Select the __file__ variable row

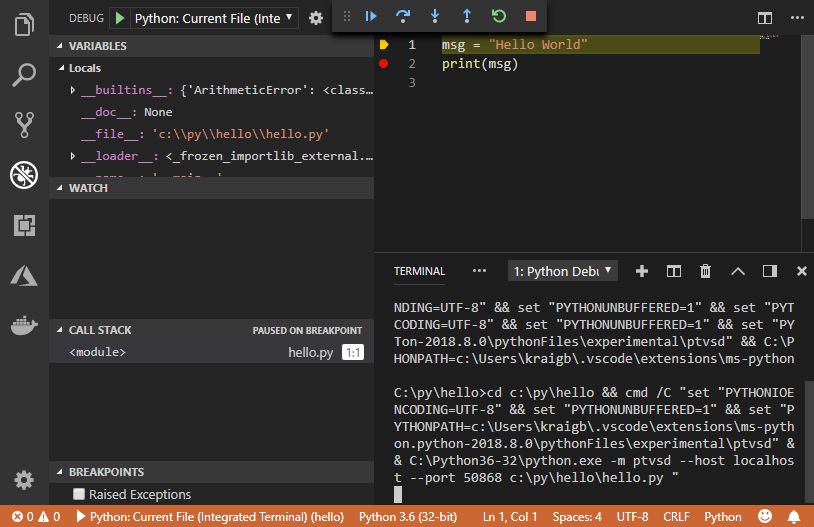[x=211, y=134]
